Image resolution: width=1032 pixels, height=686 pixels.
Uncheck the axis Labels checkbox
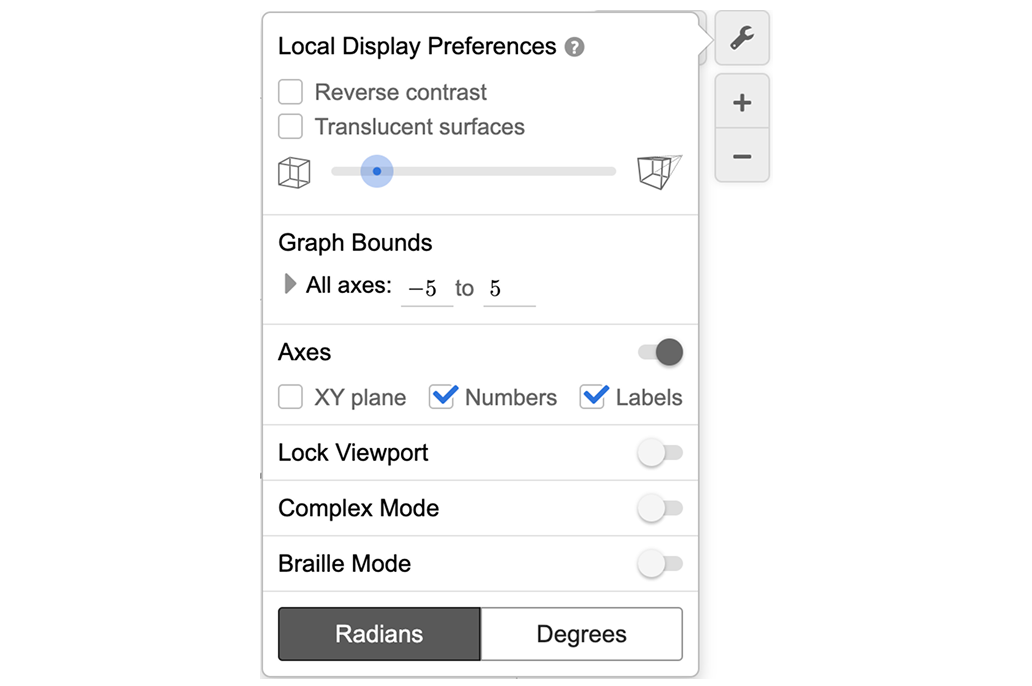tap(593, 398)
